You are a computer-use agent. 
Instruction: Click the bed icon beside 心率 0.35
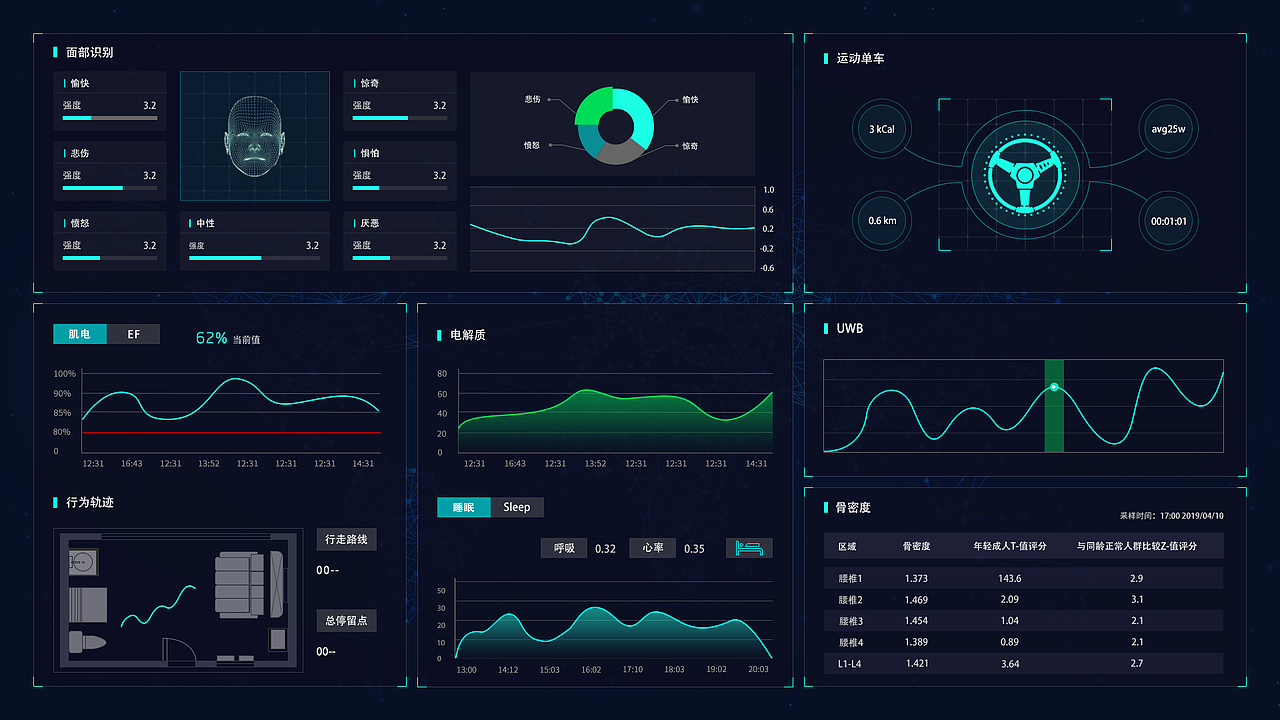[x=750, y=548]
